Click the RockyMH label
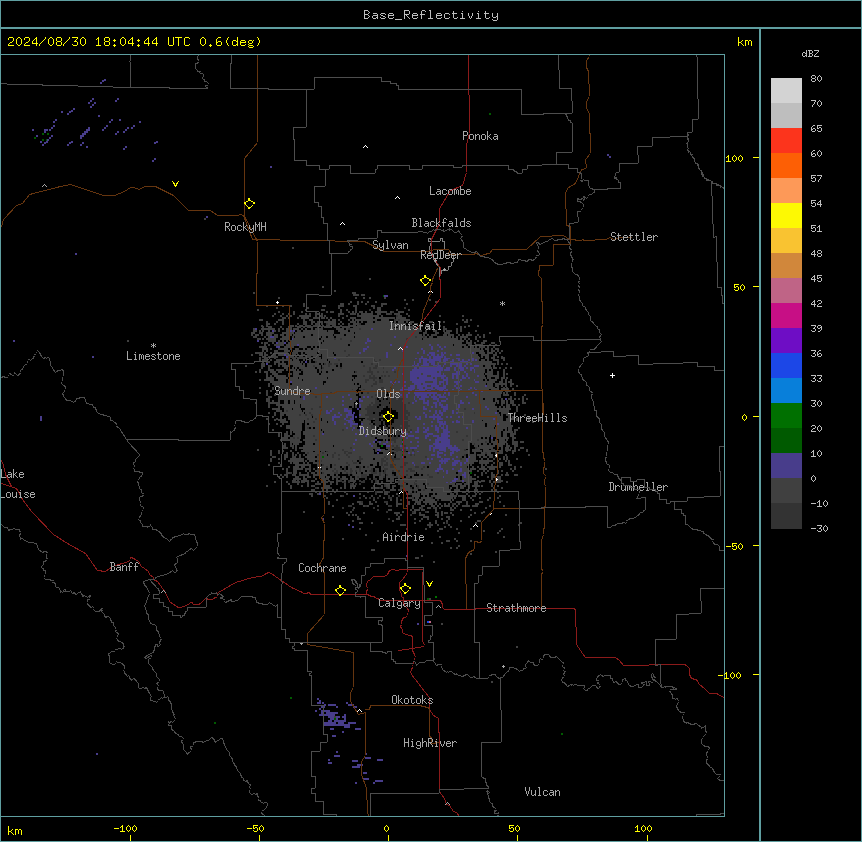The image size is (862, 842). click(x=245, y=227)
